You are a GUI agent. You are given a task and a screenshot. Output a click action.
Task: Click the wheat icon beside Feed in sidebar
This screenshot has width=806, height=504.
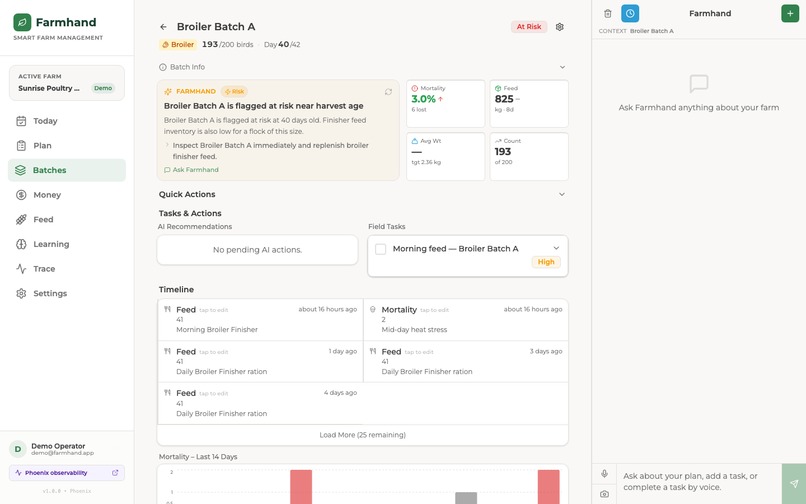pyautogui.click(x=21, y=220)
